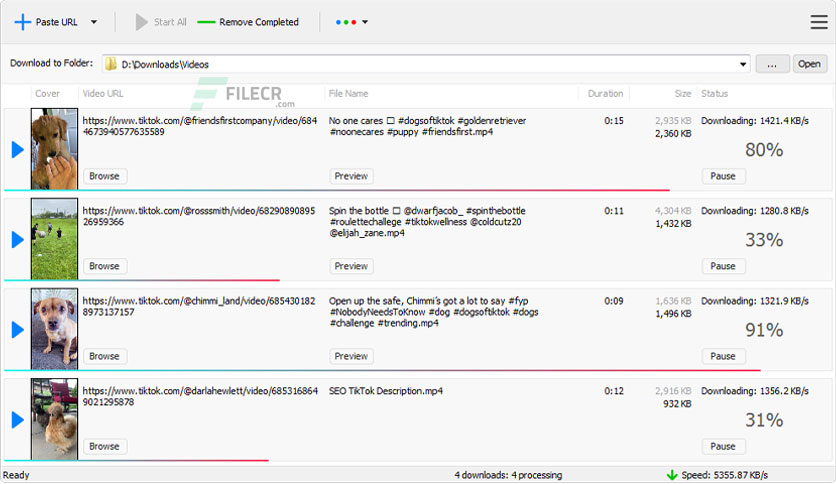Sort by the Duration column header
This screenshot has width=836, height=484.
pos(605,94)
